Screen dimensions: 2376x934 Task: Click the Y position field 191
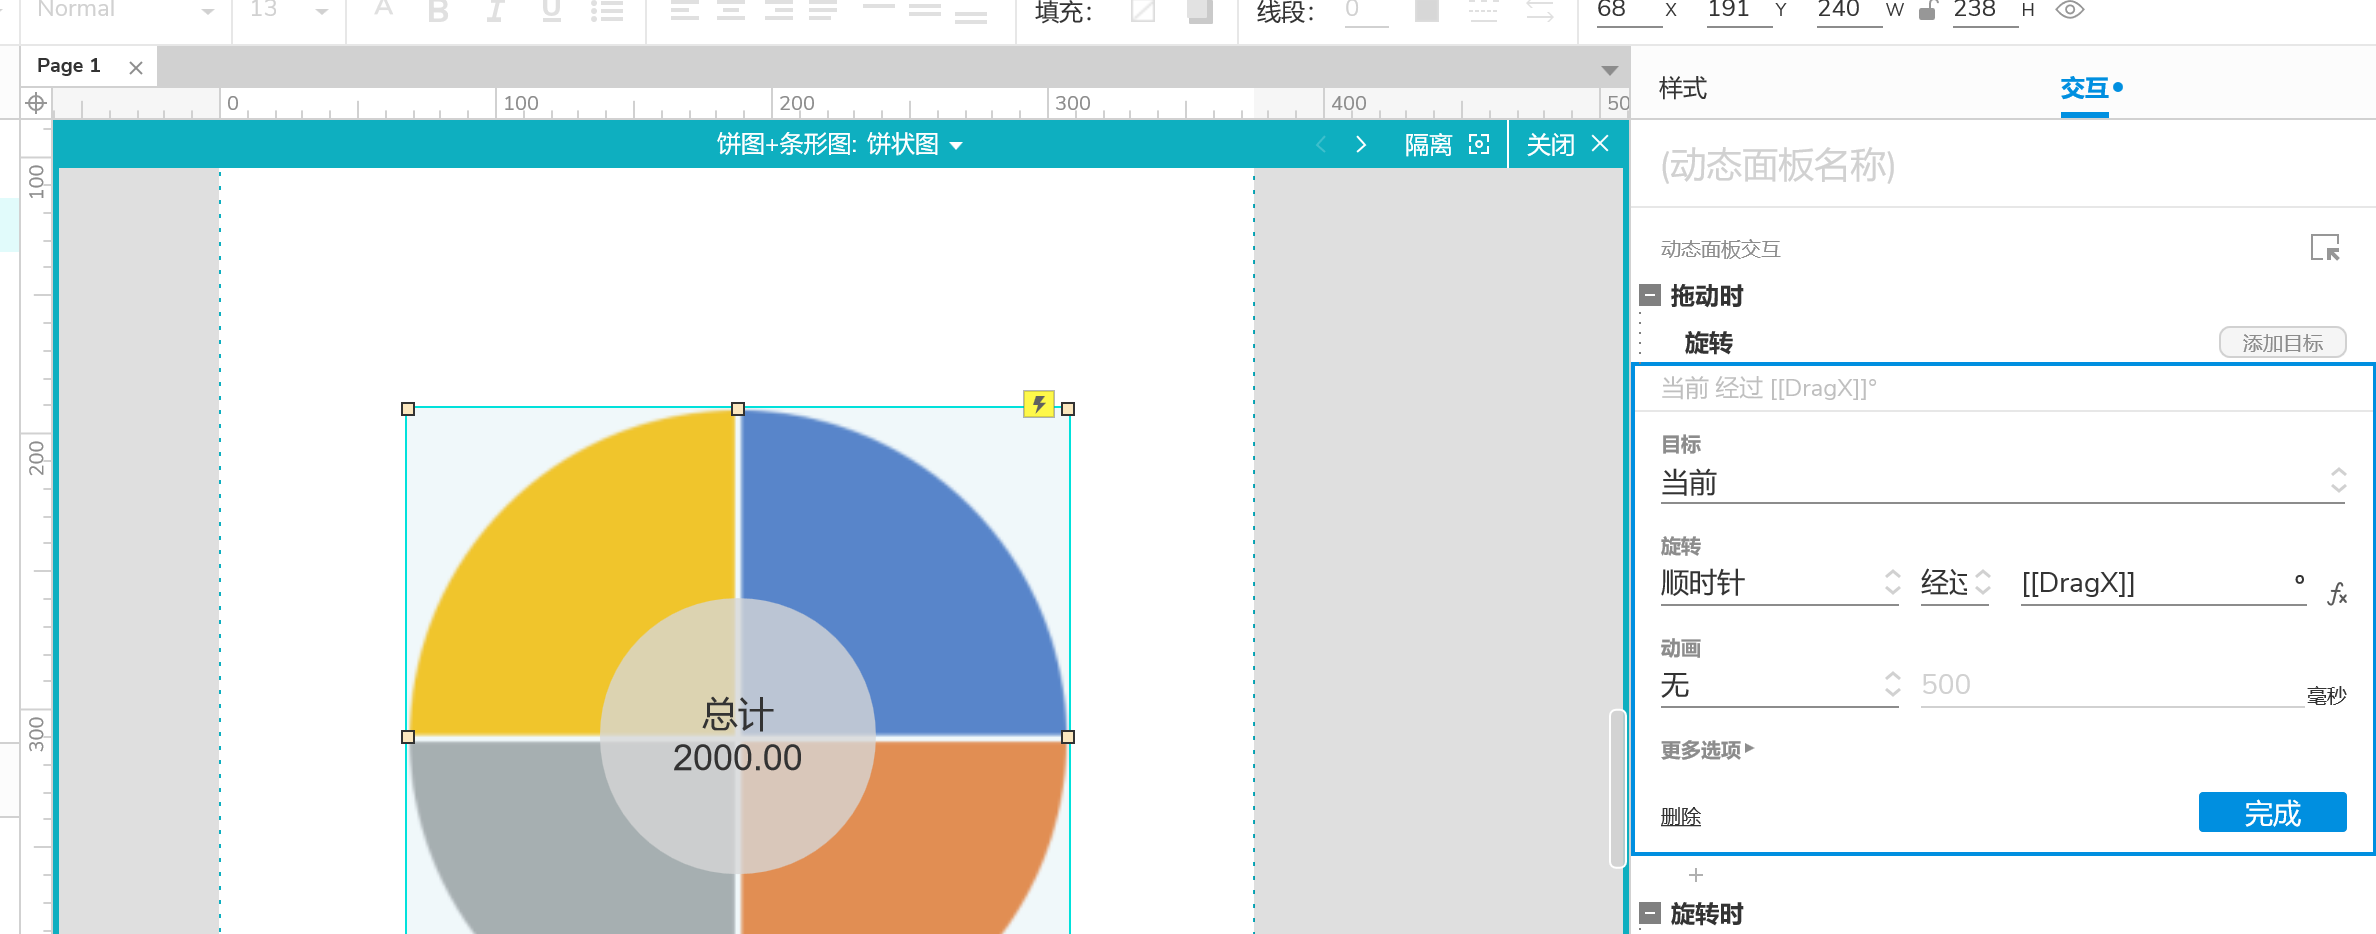point(1739,11)
